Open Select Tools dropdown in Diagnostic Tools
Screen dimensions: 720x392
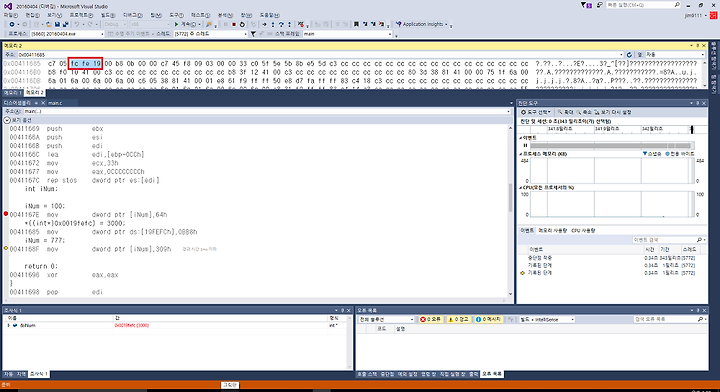coord(536,112)
